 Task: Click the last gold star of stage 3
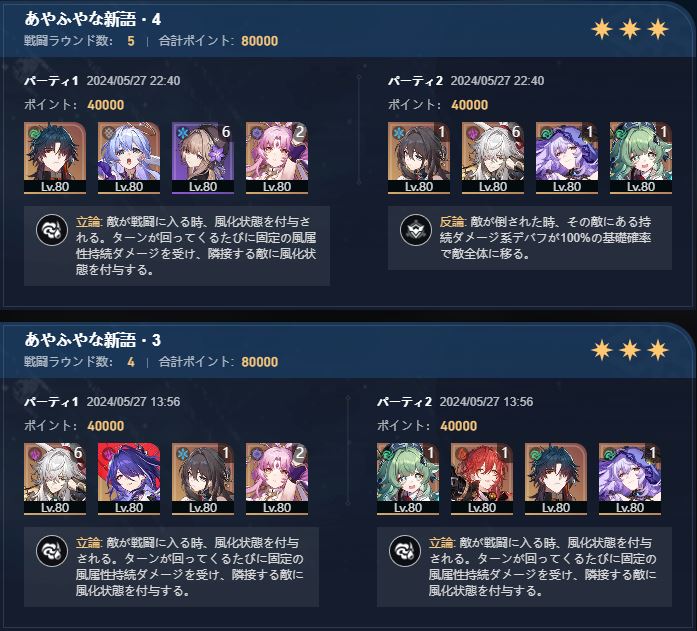[x=657, y=351]
